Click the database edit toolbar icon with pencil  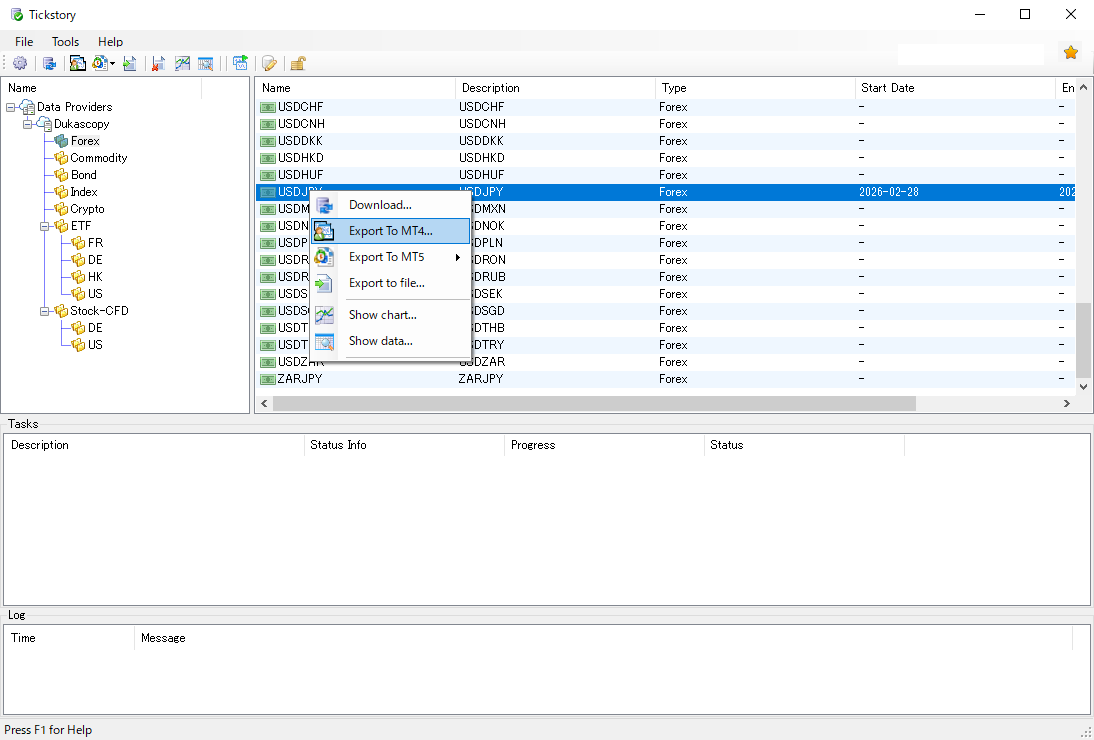coord(269,63)
